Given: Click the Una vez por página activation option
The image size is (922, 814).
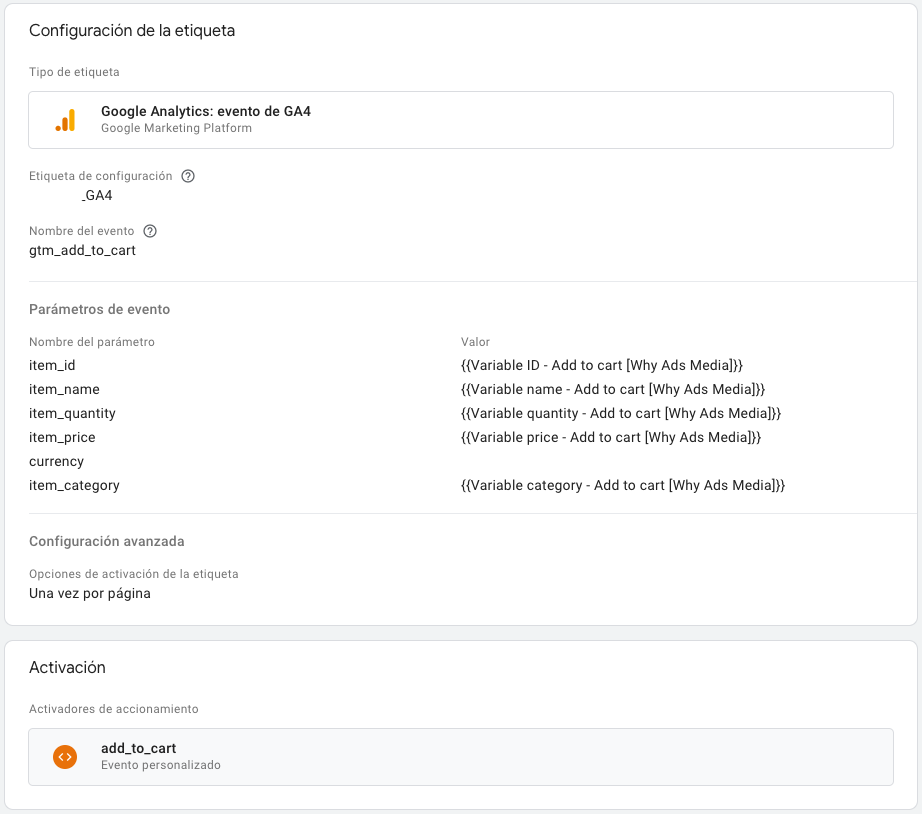Looking at the screenshot, I should 90,593.
